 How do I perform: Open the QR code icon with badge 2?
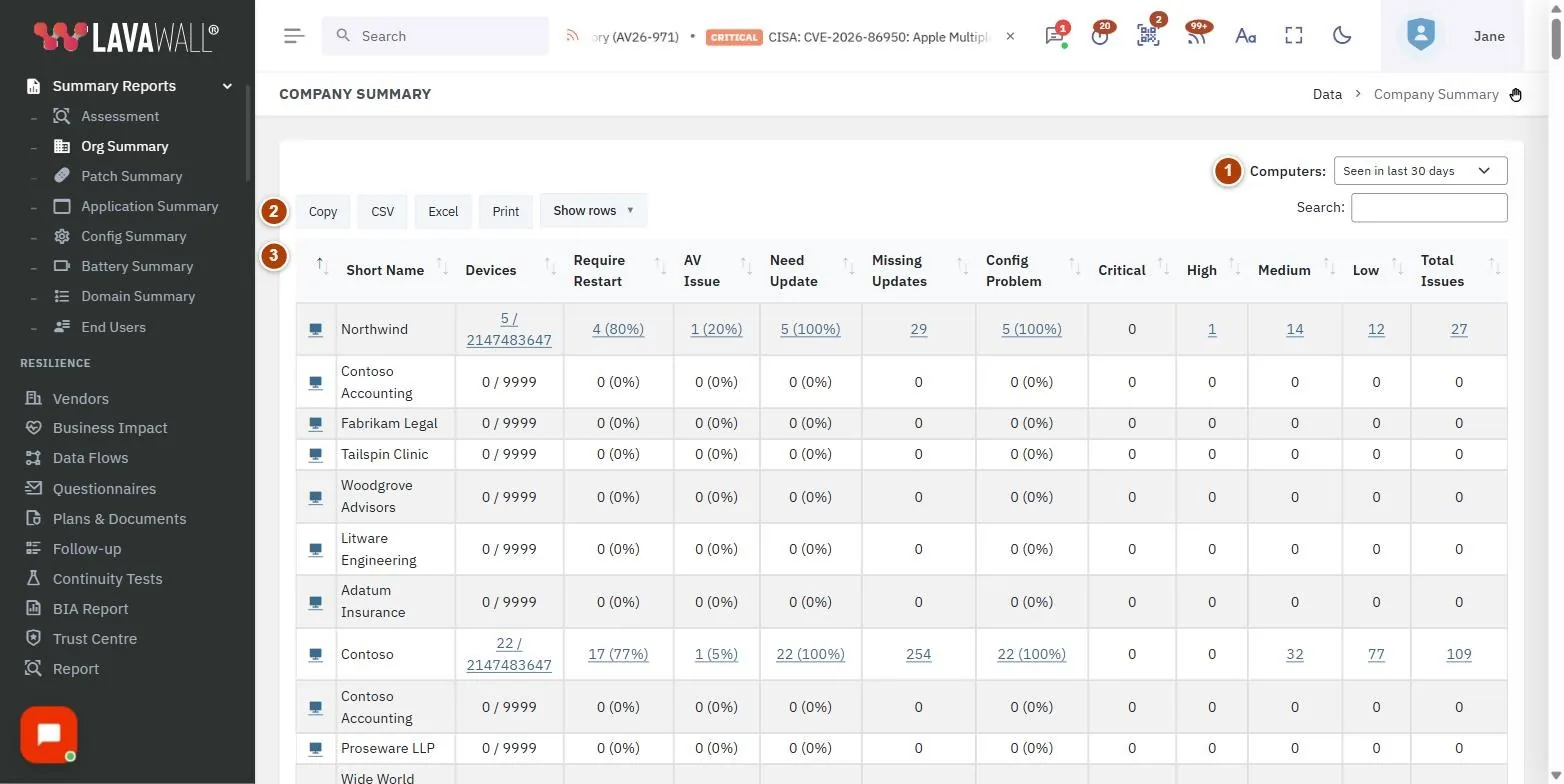click(1148, 36)
